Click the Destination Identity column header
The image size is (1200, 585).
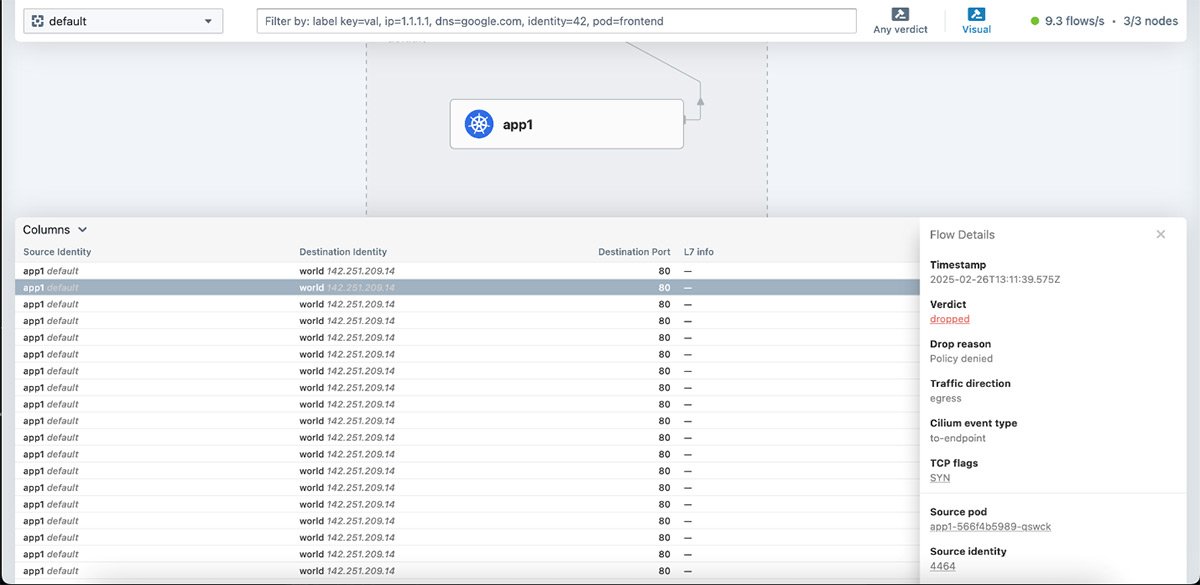342,252
